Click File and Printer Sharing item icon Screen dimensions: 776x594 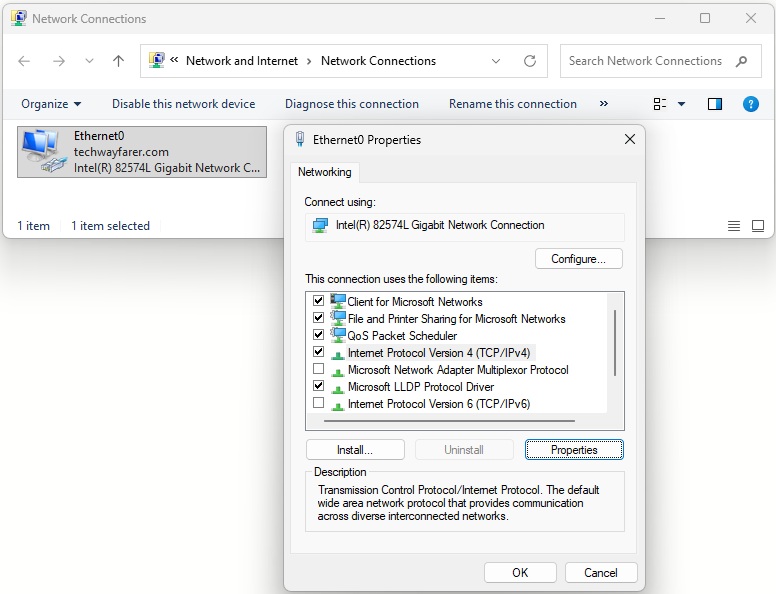tap(338, 318)
